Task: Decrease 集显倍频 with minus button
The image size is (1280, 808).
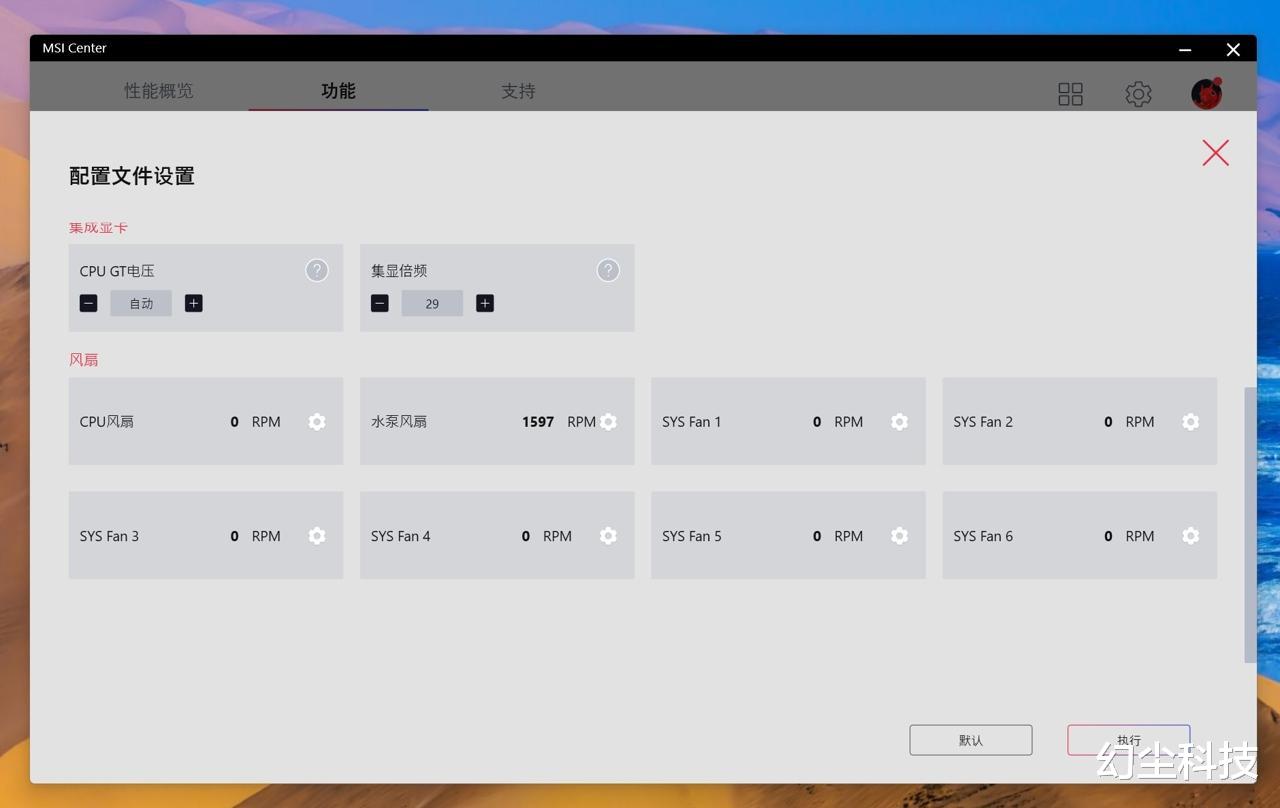Action: (x=380, y=303)
